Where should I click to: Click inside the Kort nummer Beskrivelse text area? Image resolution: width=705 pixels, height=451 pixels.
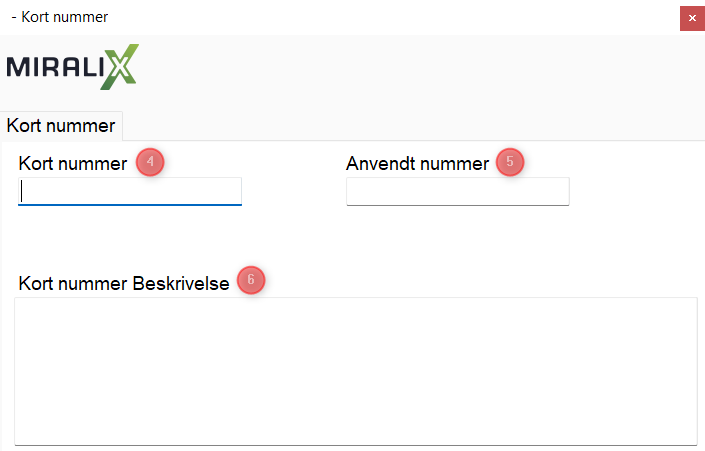[x=355, y=370]
